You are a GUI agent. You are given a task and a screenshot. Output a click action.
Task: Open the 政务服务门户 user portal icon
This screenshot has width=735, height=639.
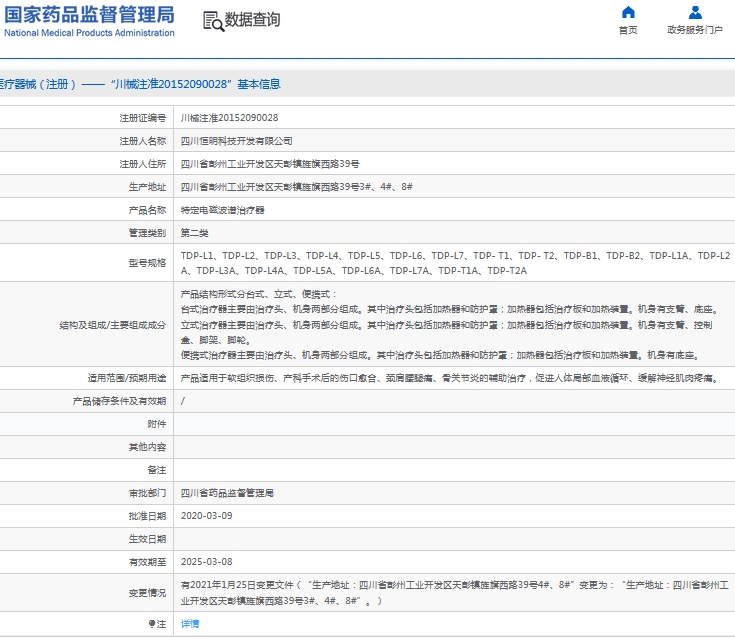coord(695,12)
